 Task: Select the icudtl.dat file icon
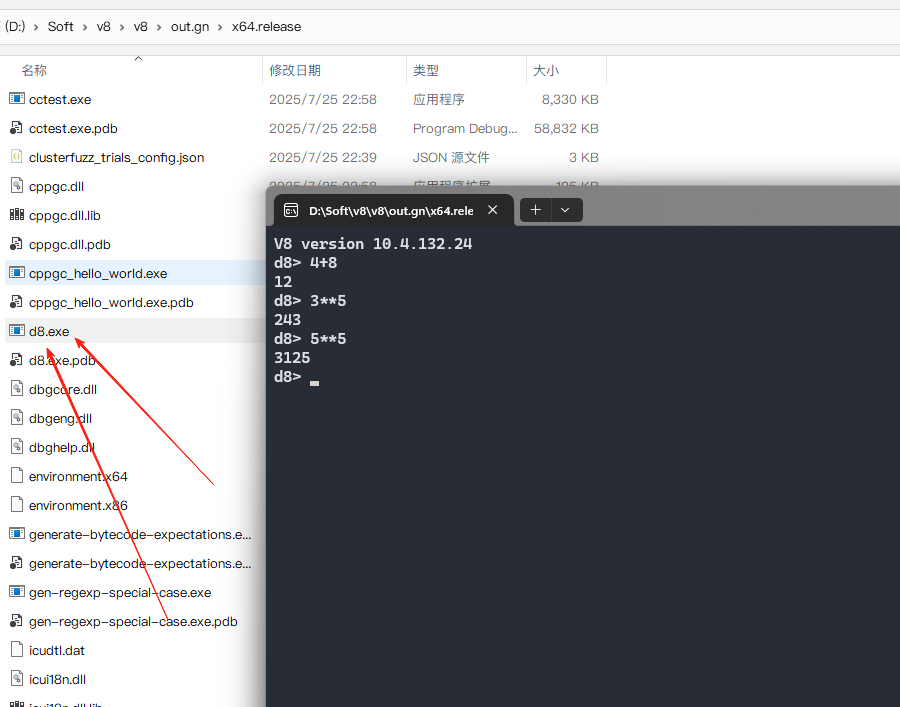click(x=16, y=650)
